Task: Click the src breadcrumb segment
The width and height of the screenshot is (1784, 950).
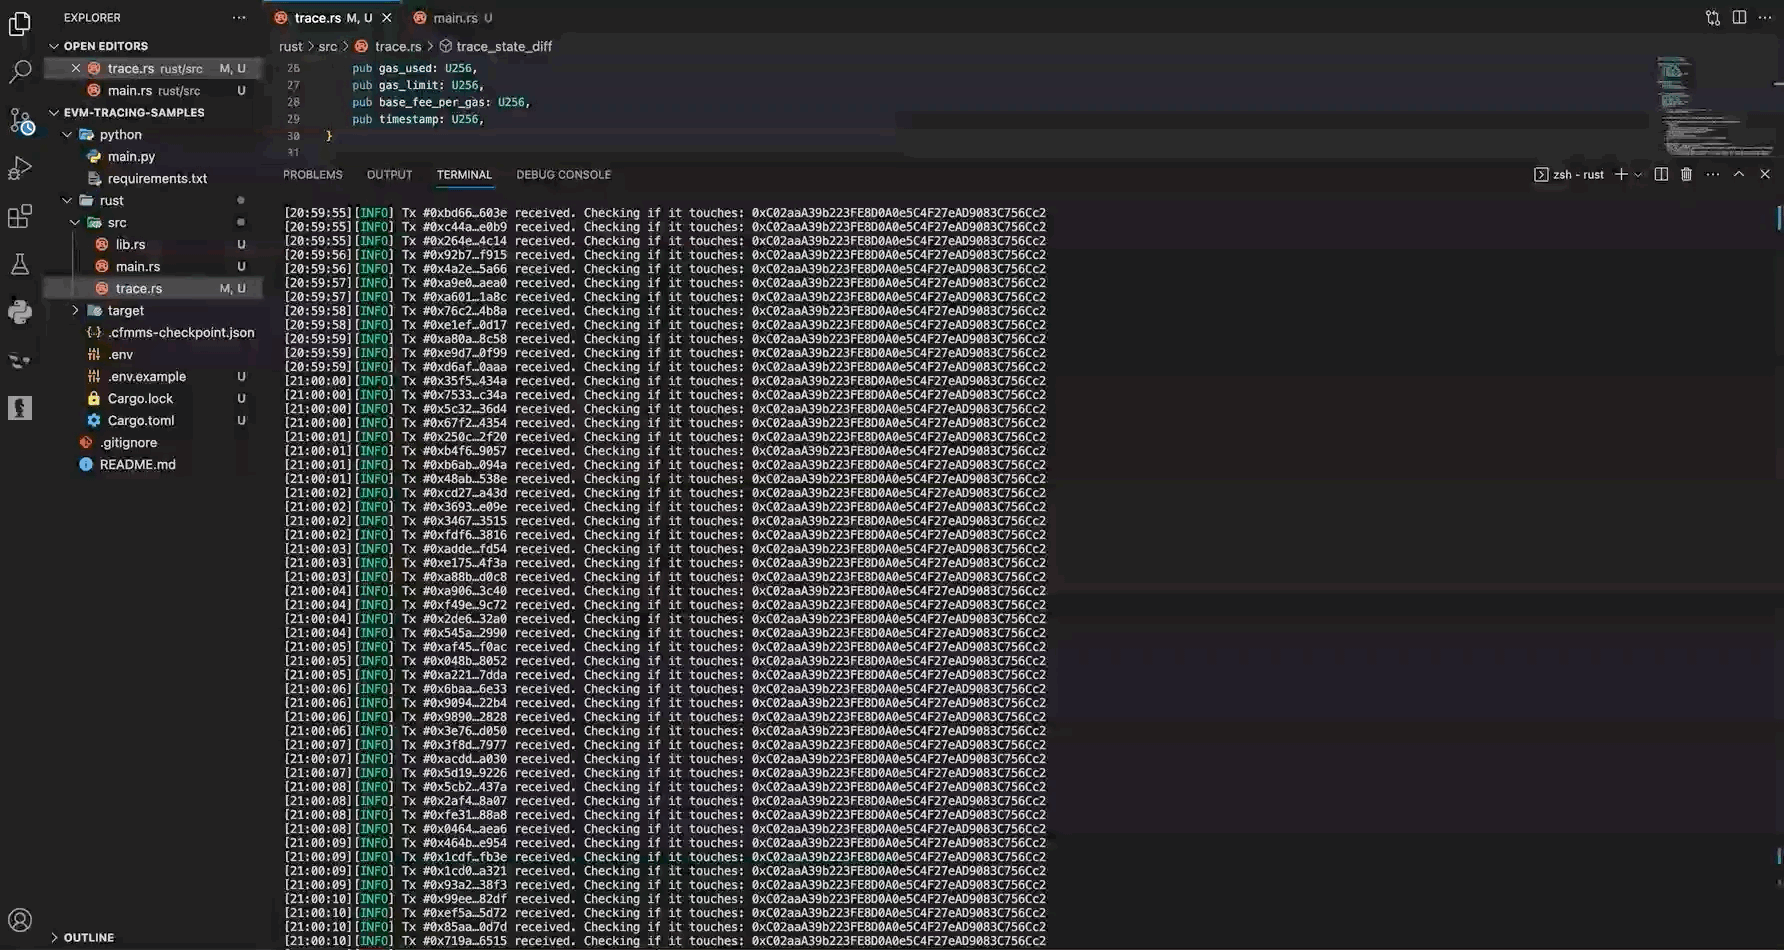Action: (x=327, y=46)
